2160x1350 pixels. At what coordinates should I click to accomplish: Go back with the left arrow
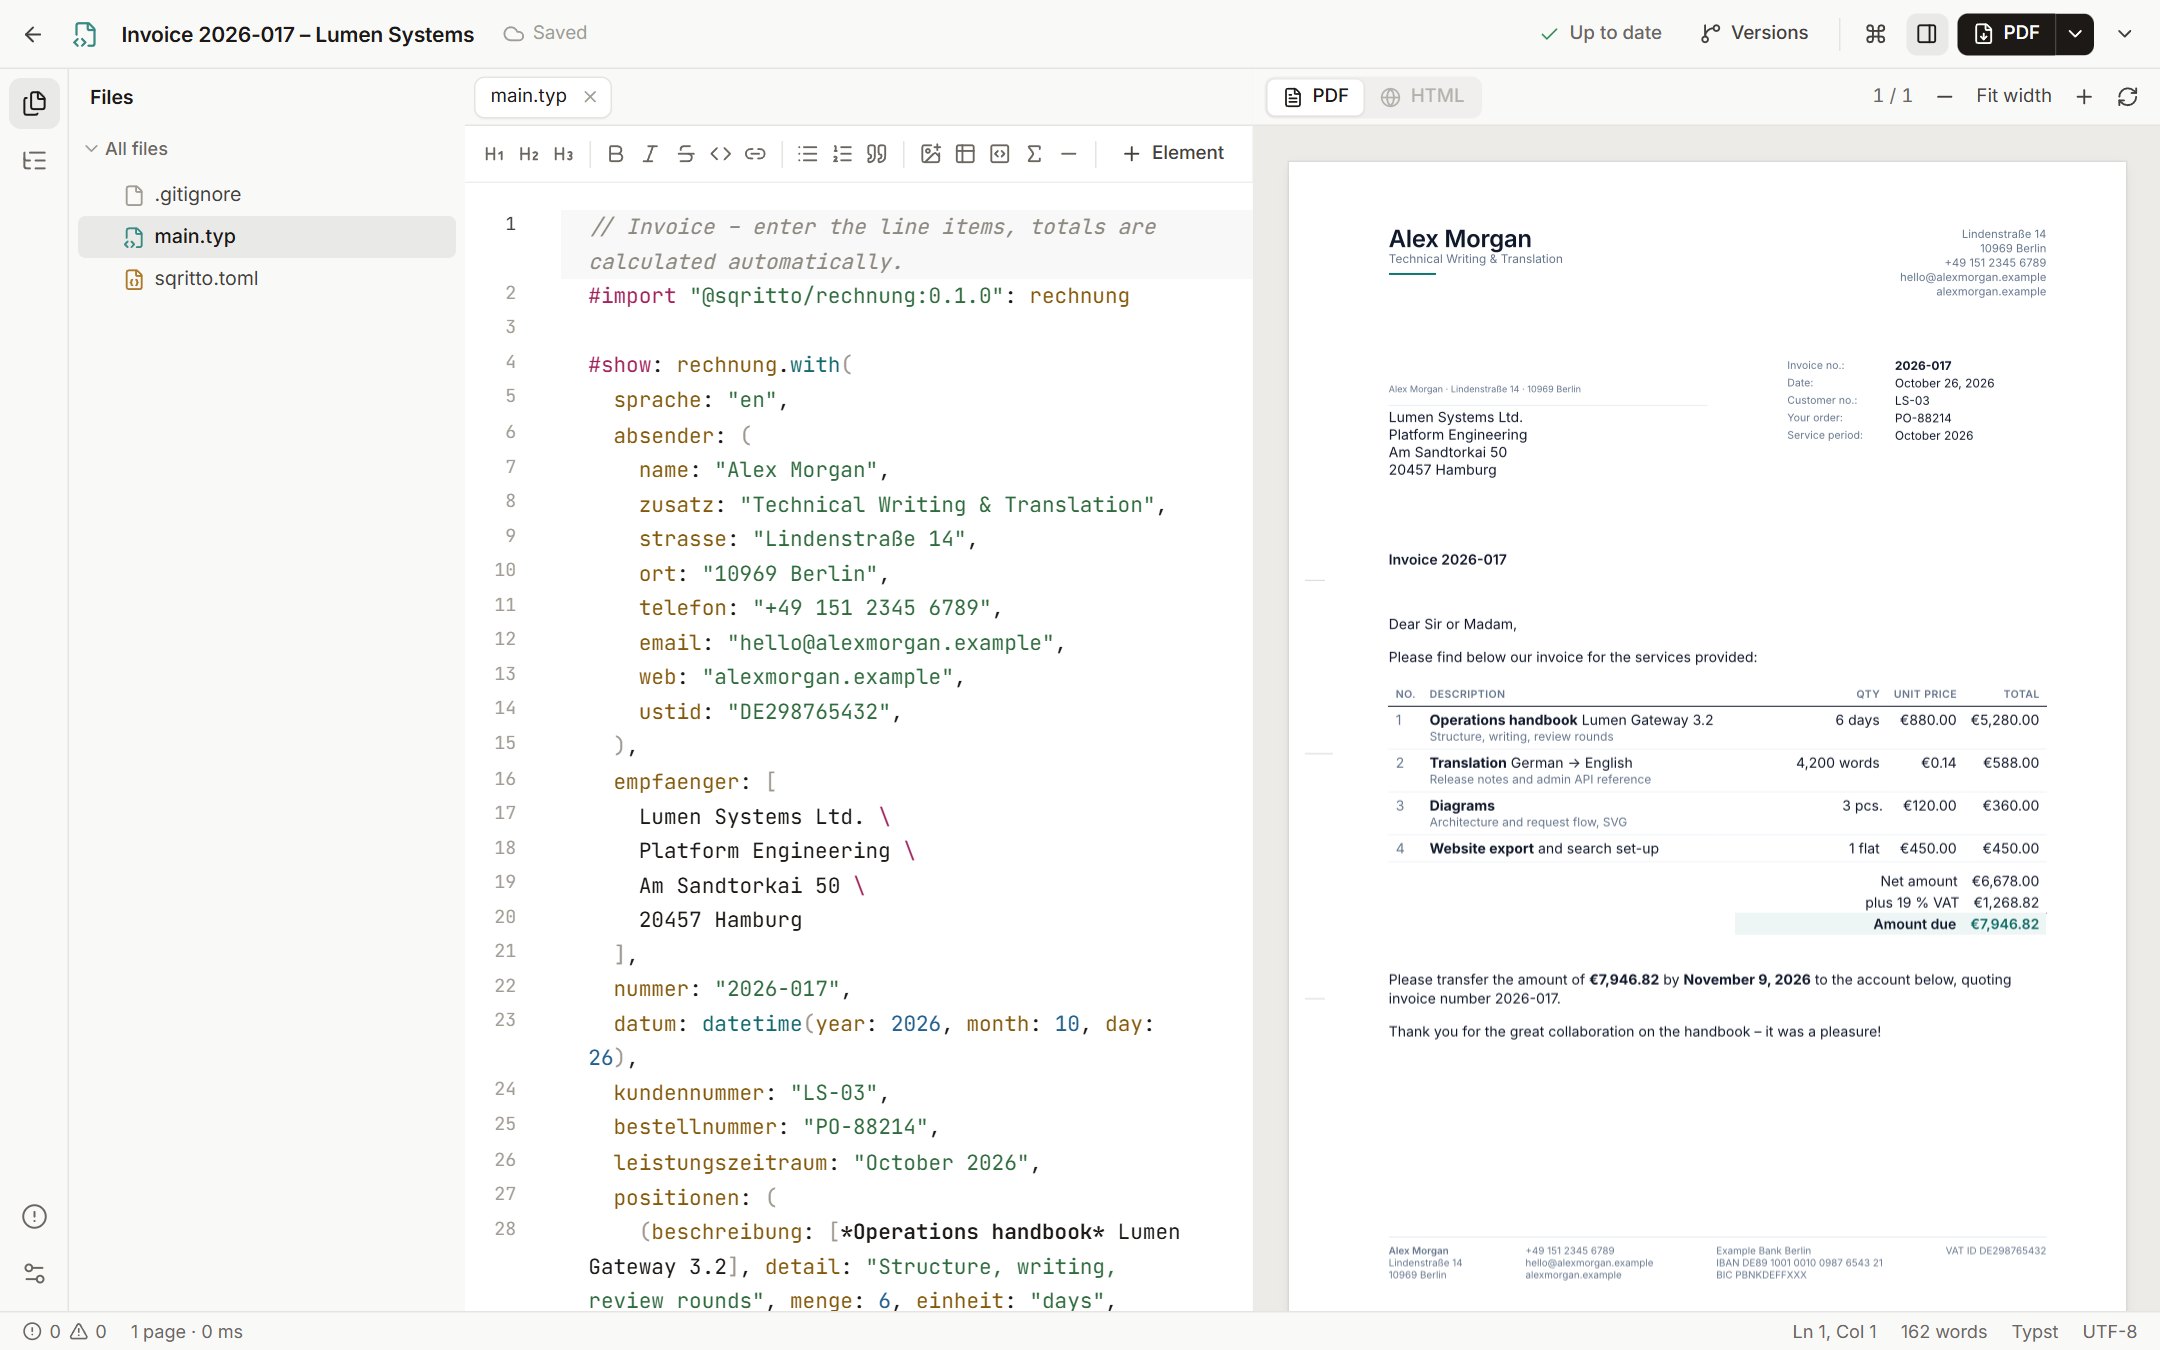(33, 34)
